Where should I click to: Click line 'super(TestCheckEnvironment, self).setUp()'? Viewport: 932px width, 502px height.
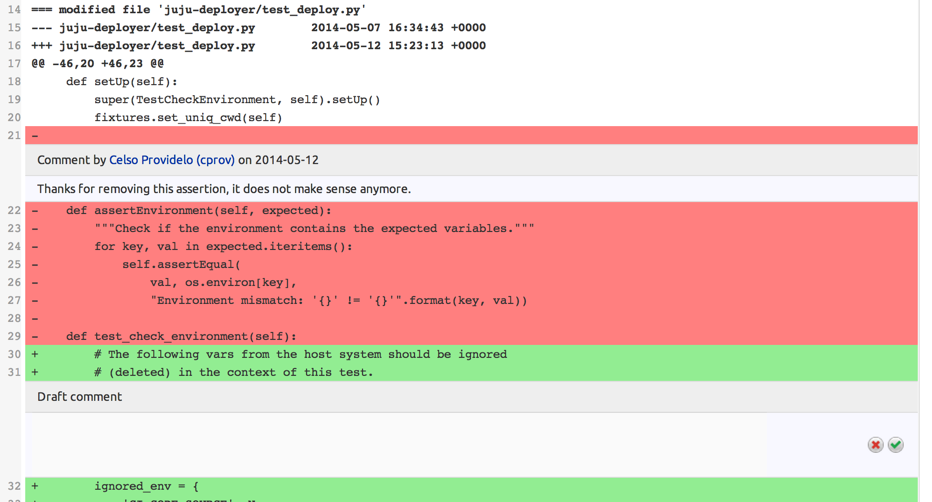pyautogui.click(x=237, y=100)
